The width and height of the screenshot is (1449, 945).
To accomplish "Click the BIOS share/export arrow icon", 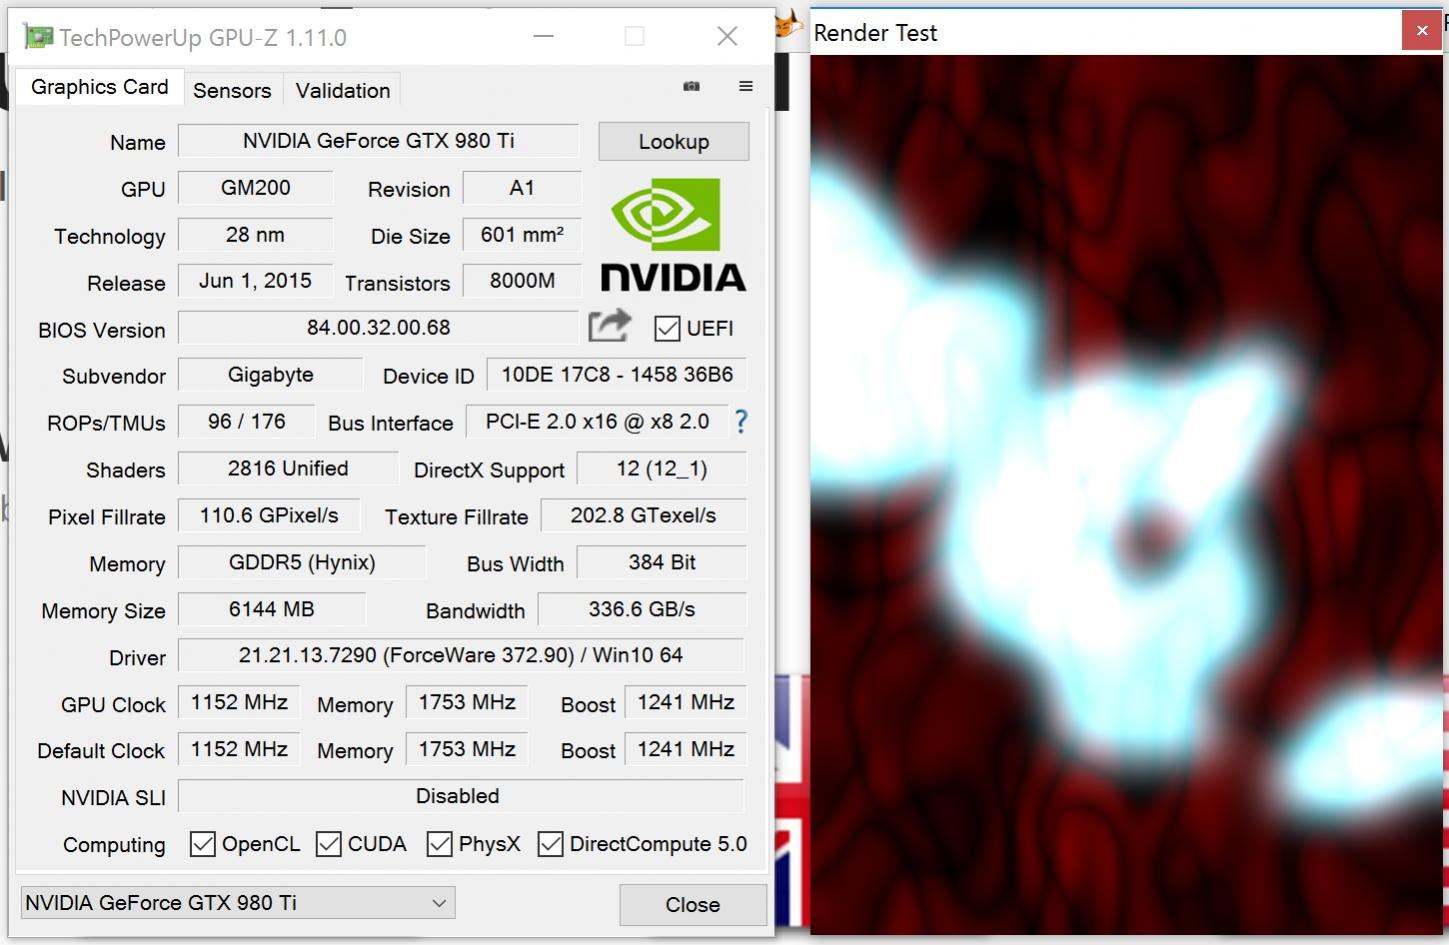I will [610, 326].
